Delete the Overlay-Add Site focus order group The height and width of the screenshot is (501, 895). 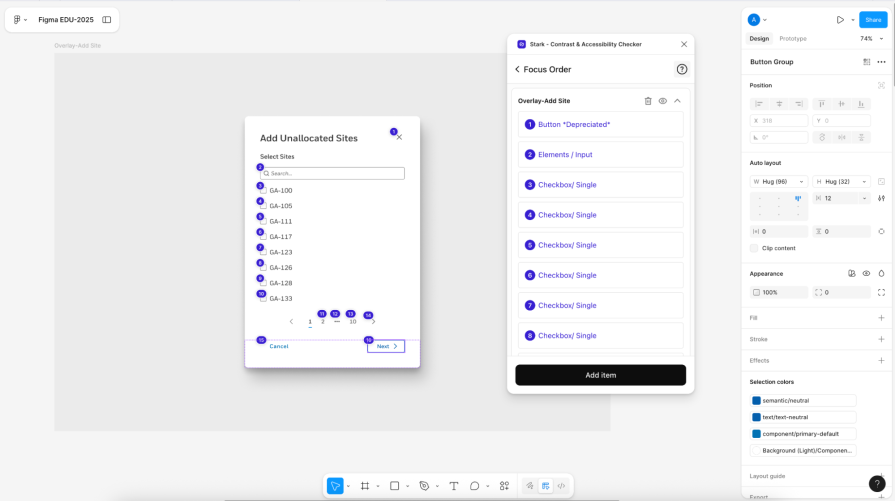tap(648, 100)
